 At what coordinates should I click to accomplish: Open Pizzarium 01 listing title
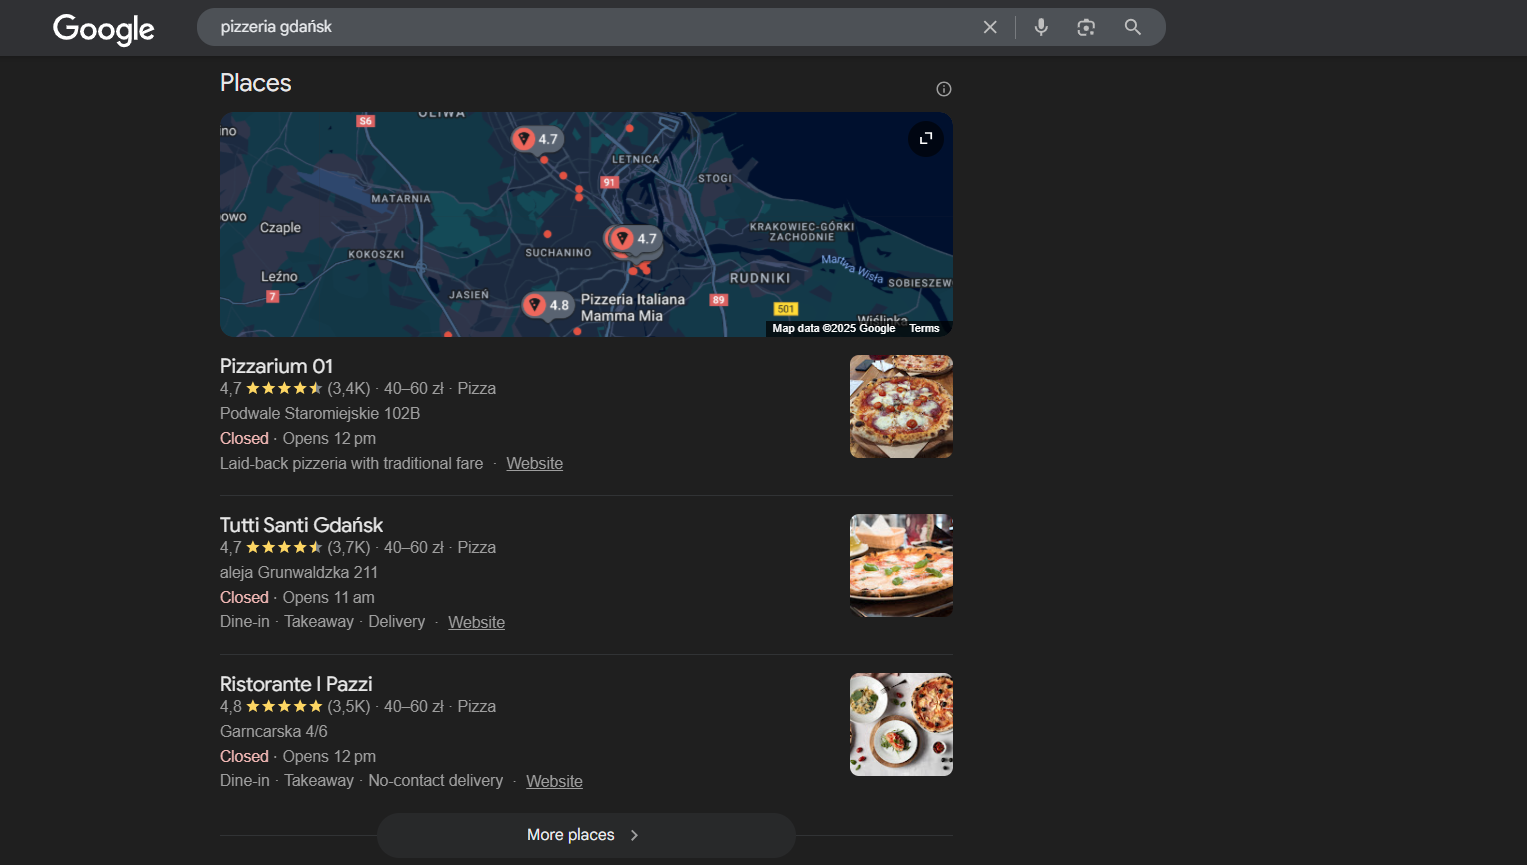(x=276, y=366)
